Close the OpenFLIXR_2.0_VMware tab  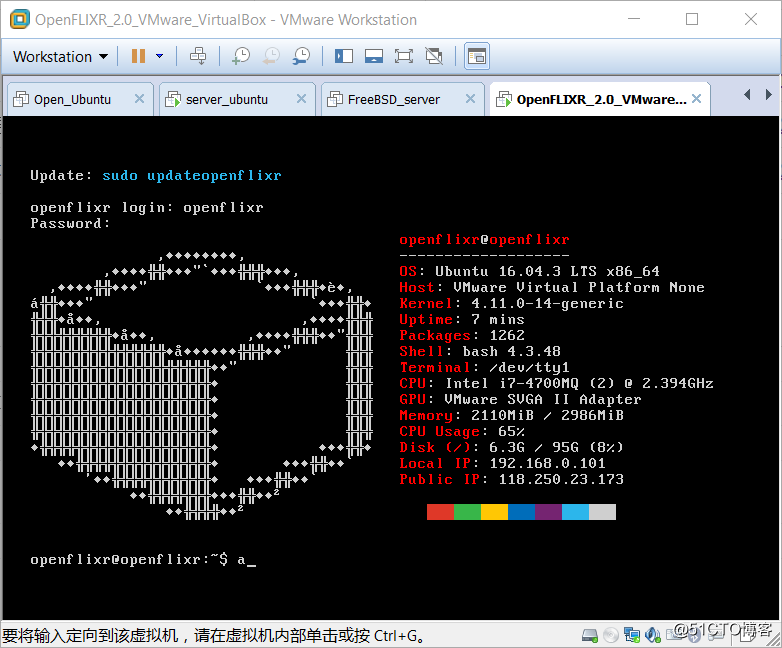[697, 99]
